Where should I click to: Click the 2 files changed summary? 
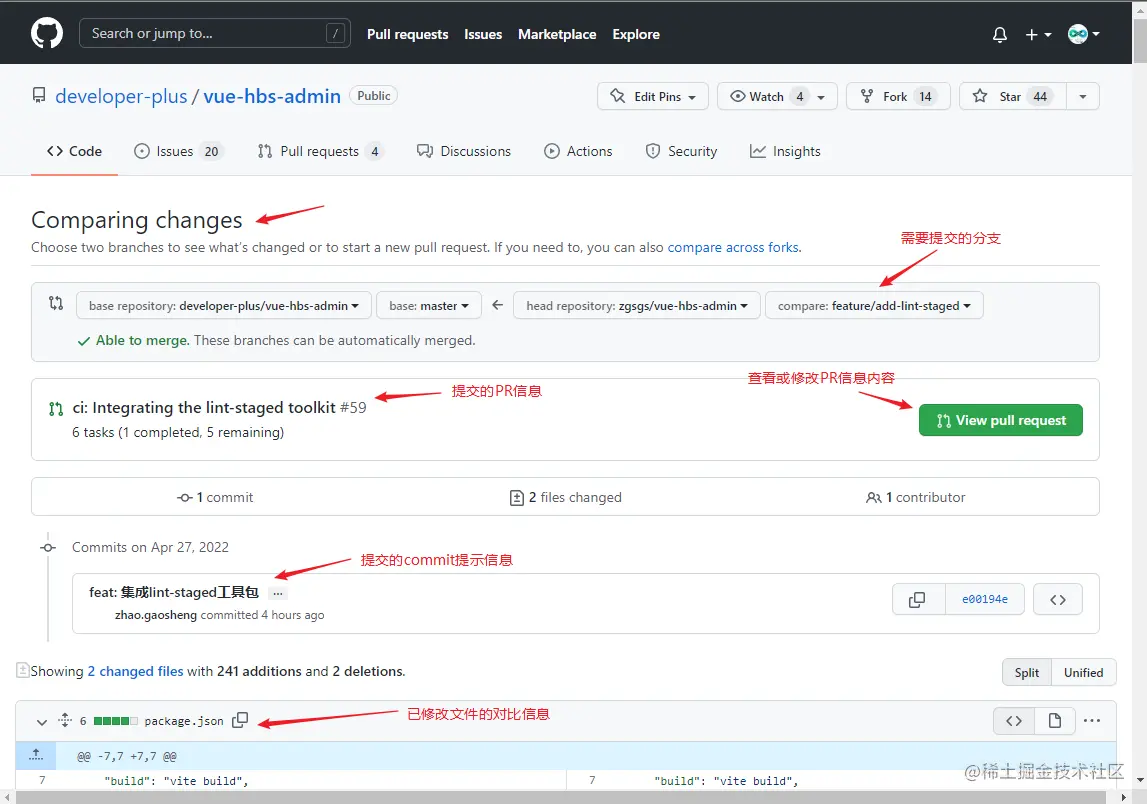pos(565,497)
